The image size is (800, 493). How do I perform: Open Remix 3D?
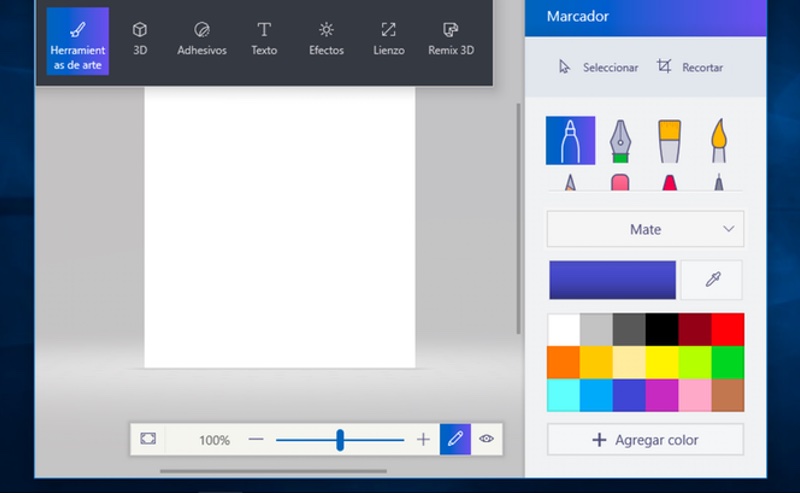point(451,39)
